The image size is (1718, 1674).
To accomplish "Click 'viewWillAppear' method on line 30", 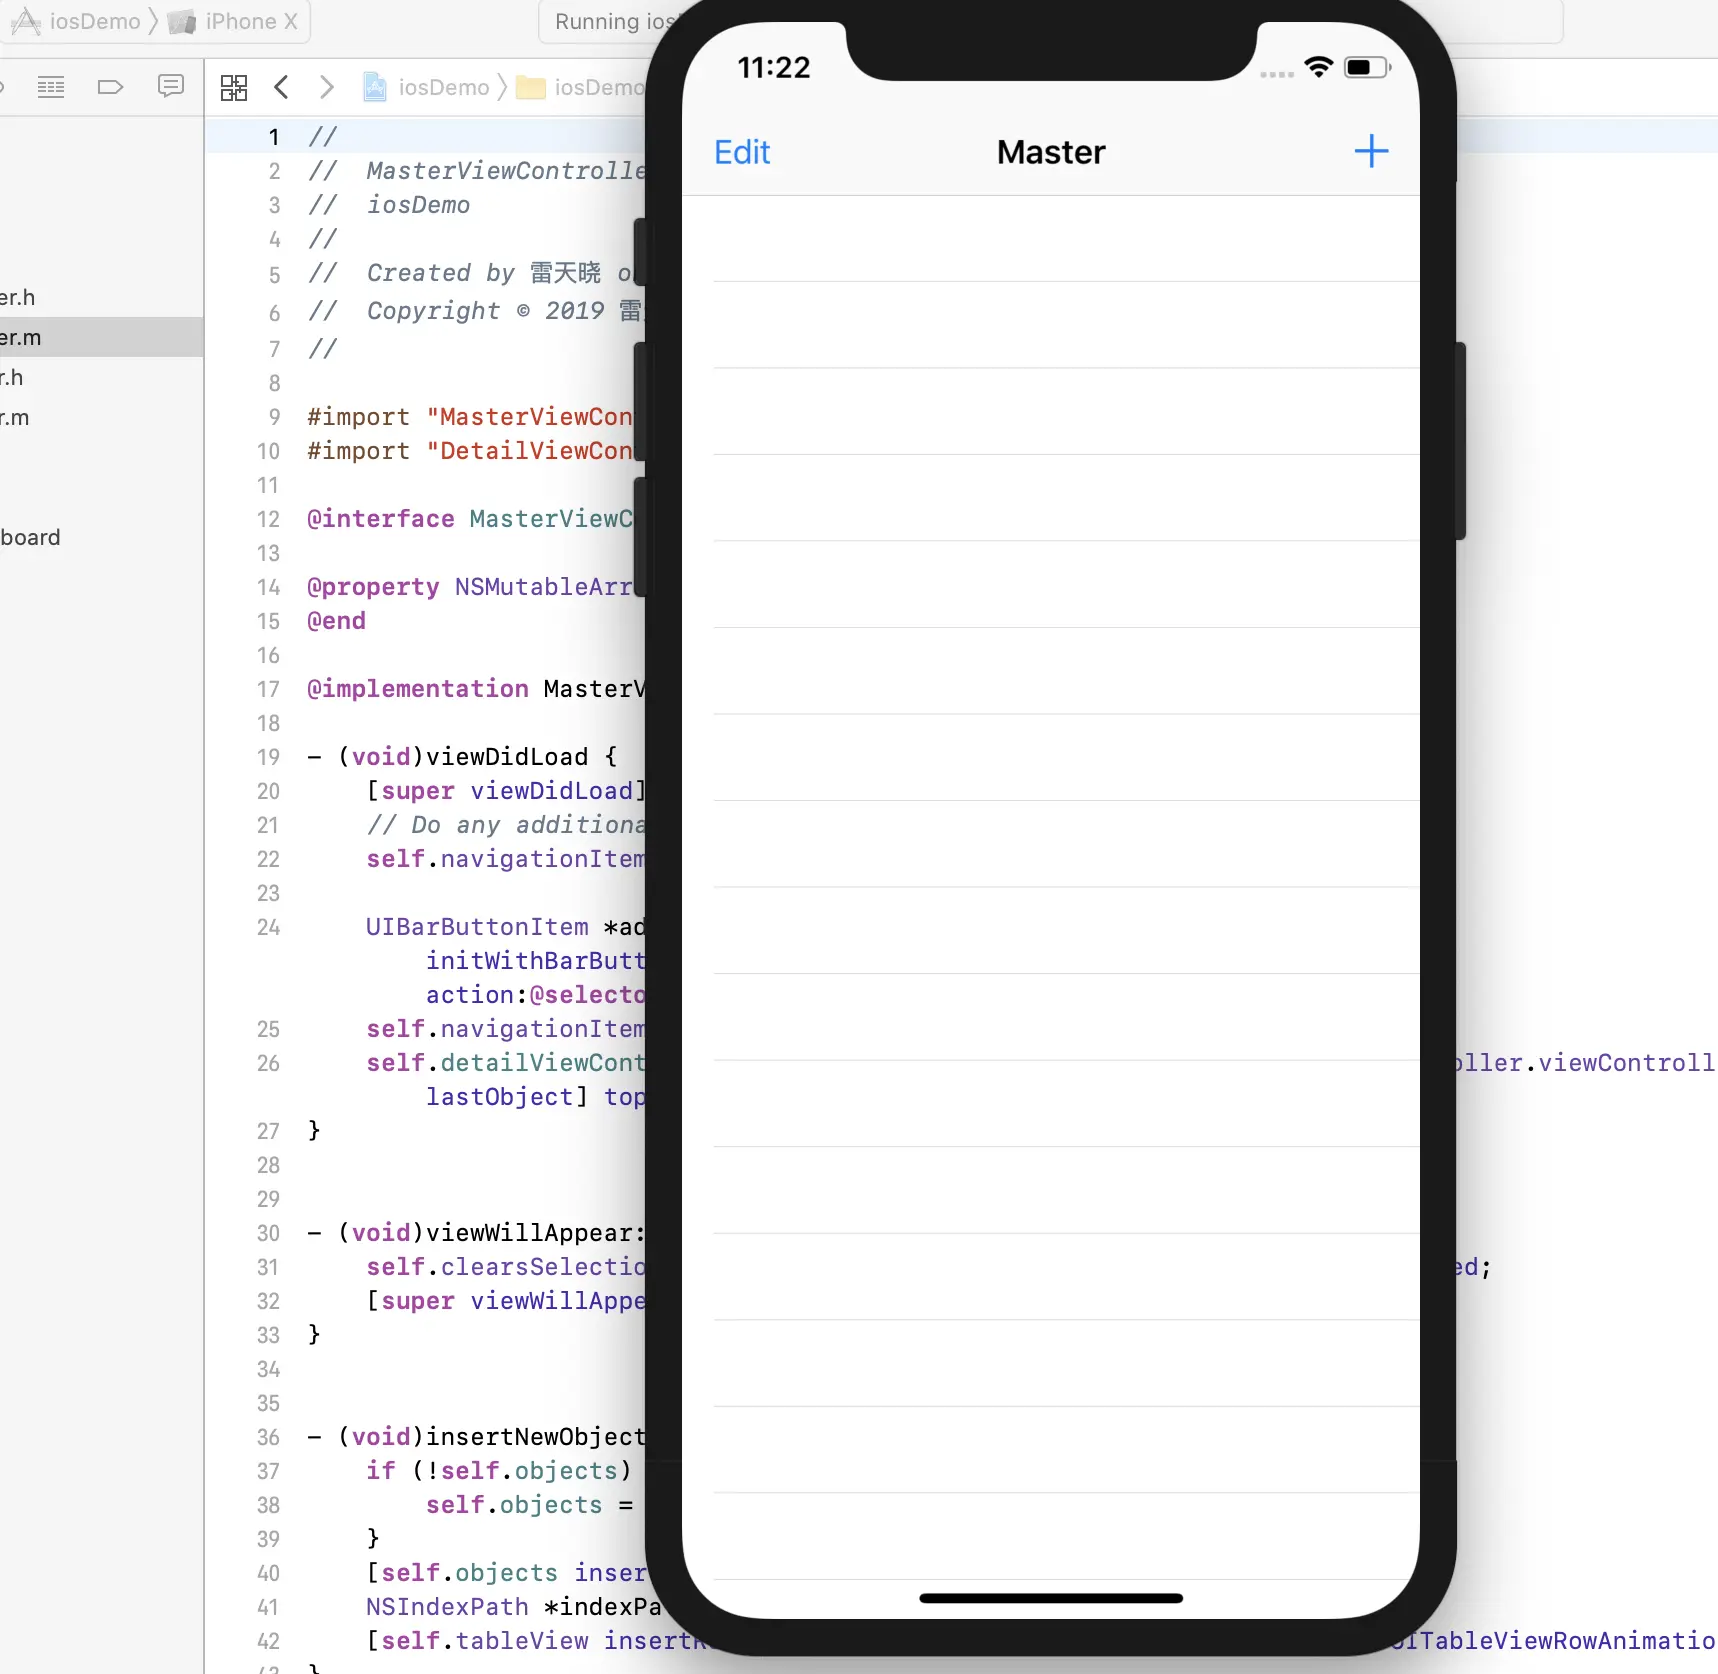I will click(x=529, y=1233).
